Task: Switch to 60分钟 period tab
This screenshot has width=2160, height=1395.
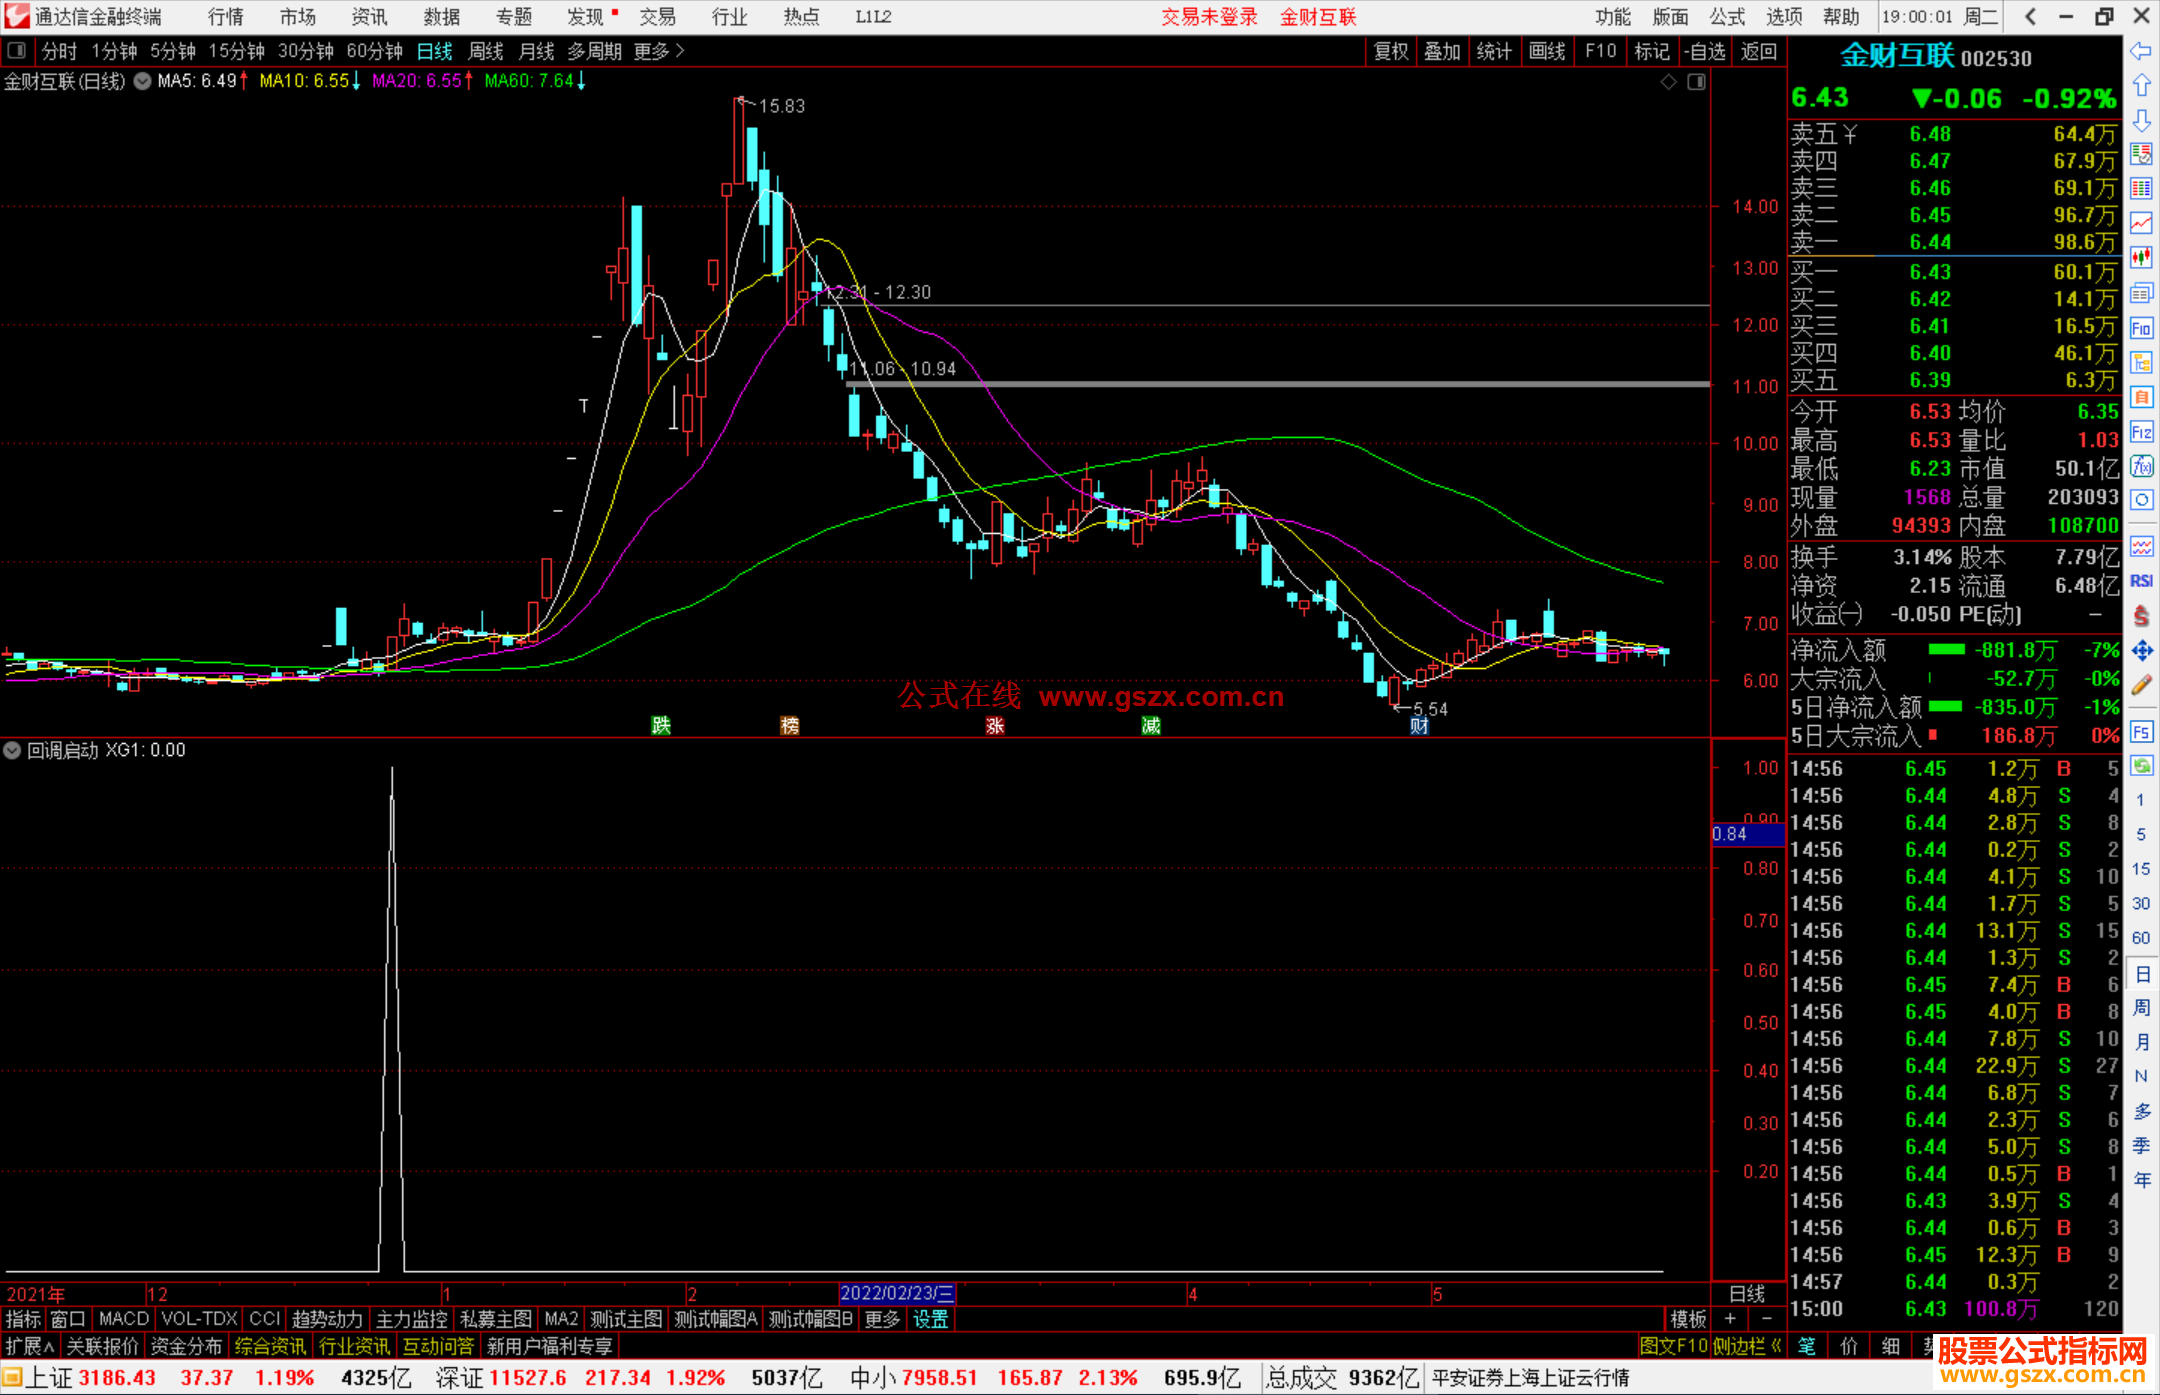Action: click(x=374, y=51)
